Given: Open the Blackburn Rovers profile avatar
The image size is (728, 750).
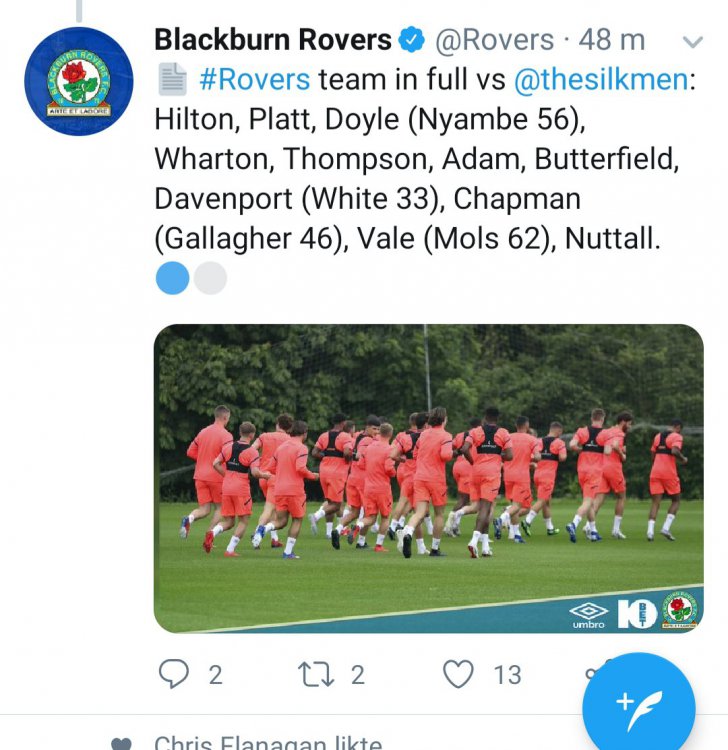Looking at the screenshot, I should pyautogui.click(x=78, y=81).
